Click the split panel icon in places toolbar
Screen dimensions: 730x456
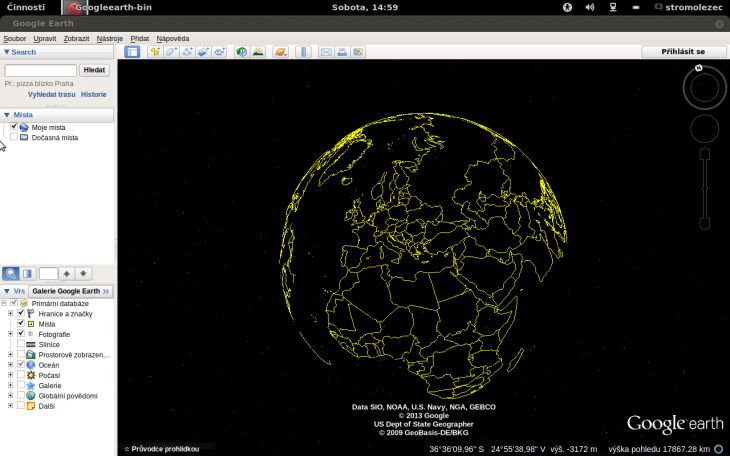pos(27,273)
